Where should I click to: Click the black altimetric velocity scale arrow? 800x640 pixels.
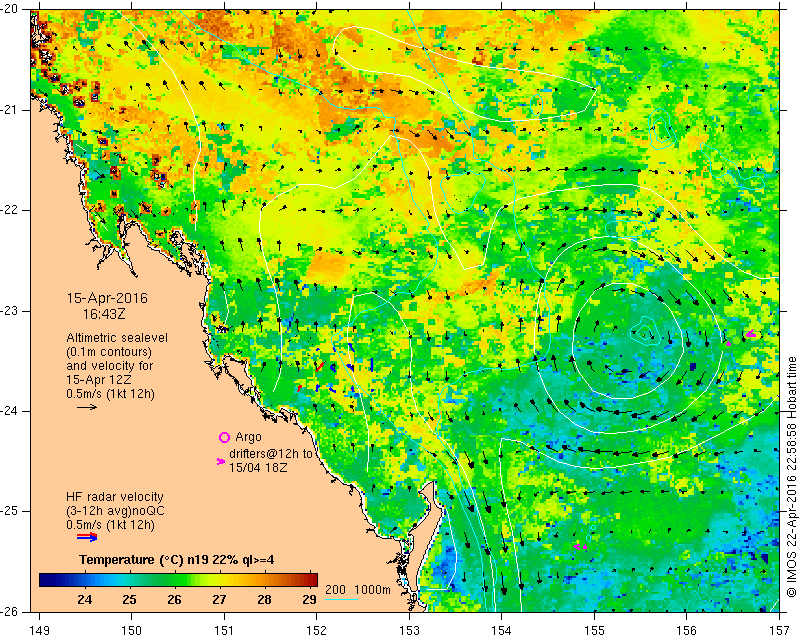click(87, 407)
